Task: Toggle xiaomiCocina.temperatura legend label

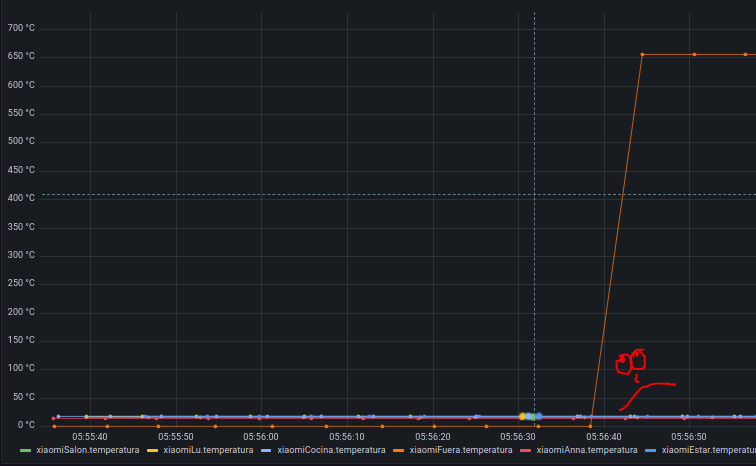Action: click(x=333, y=450)
